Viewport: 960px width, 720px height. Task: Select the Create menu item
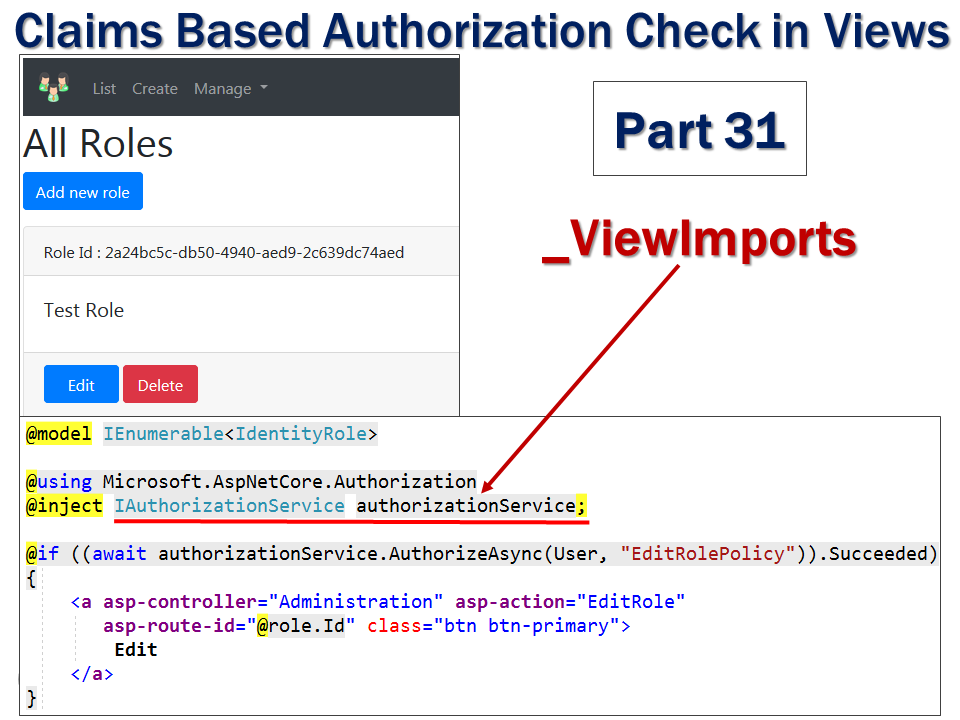coord(155,89)
